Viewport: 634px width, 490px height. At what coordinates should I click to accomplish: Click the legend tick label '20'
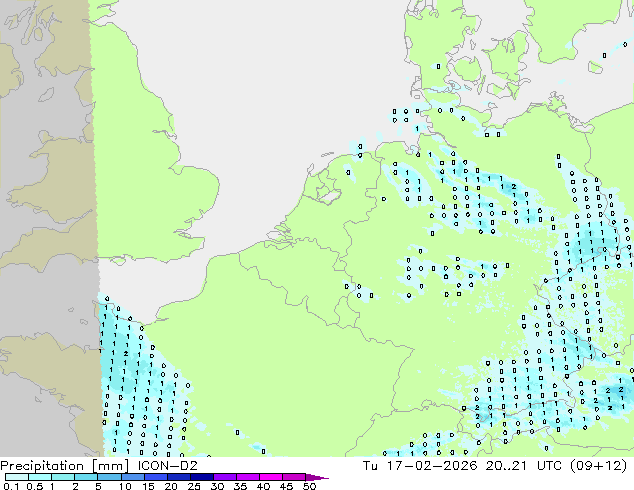(171, 486)
